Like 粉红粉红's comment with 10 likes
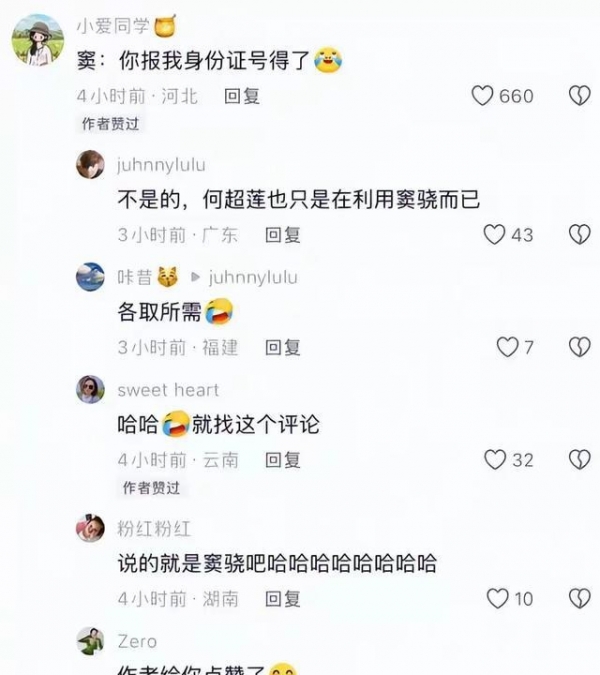This screenshot has width=600, height=675. pos(497,599)
